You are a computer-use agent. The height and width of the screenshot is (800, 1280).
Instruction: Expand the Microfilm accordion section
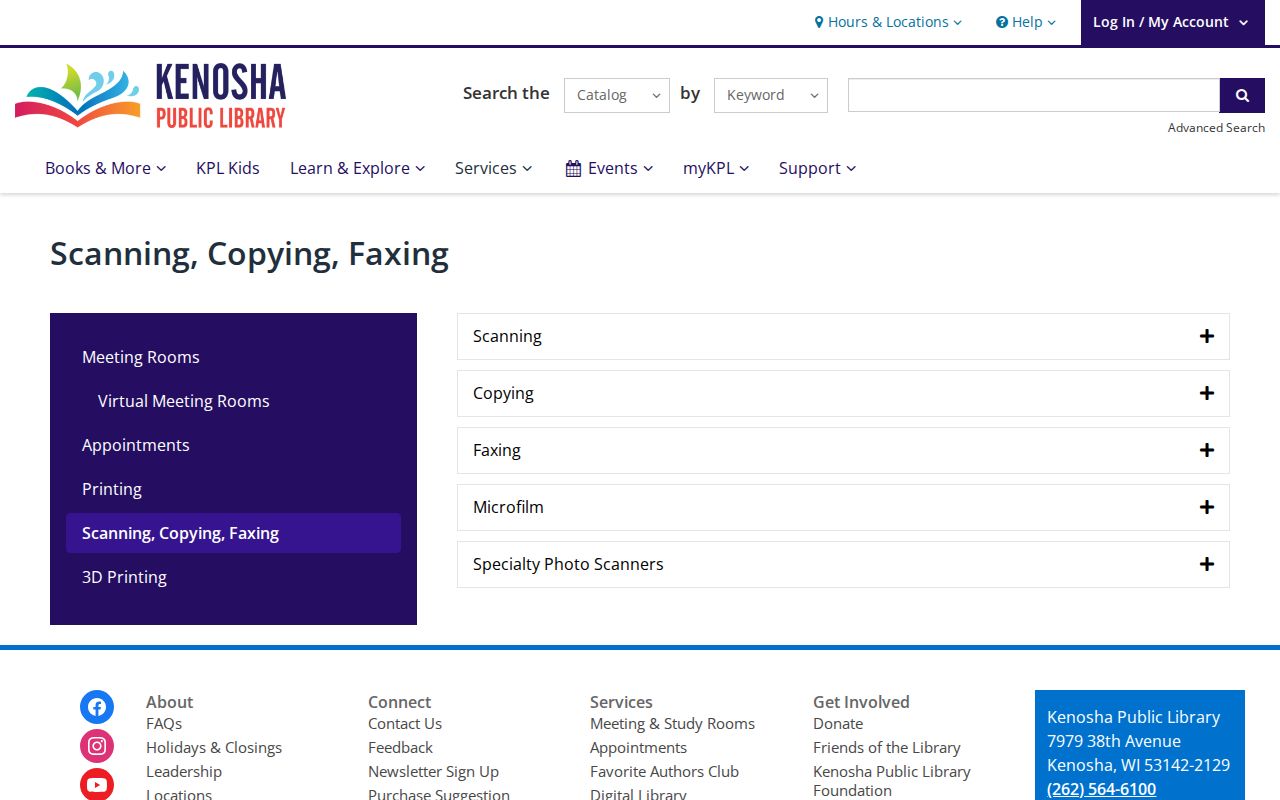(843, 507)
